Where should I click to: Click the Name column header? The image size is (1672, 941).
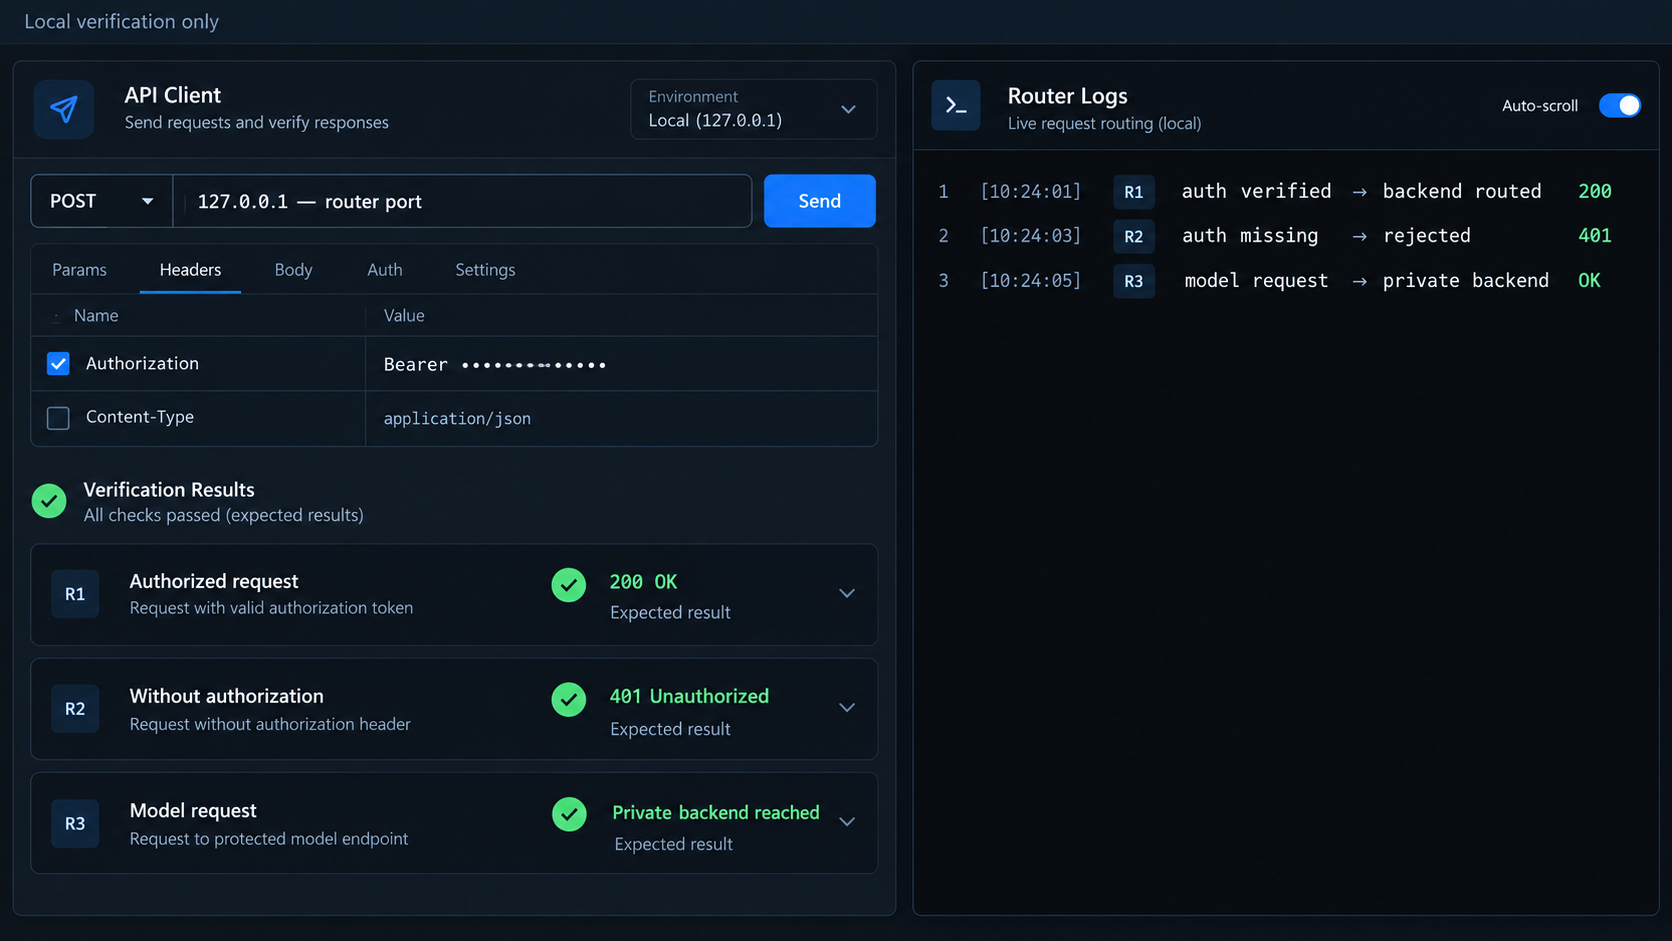point(96,315)
